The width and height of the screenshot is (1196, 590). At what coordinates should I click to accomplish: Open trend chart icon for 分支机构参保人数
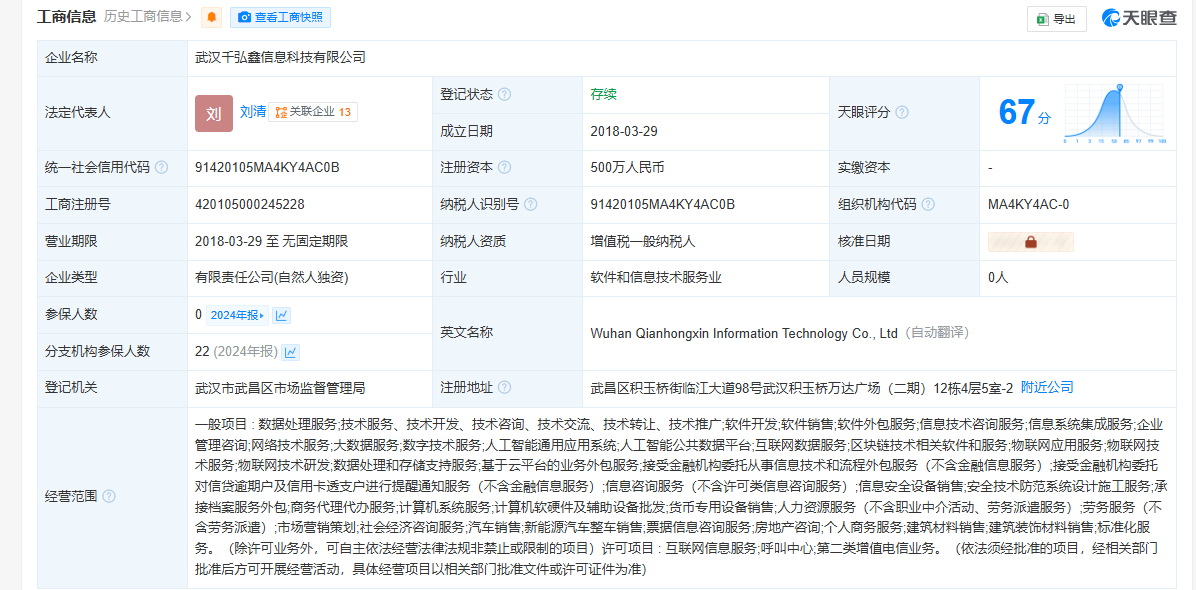click(291, 352)
